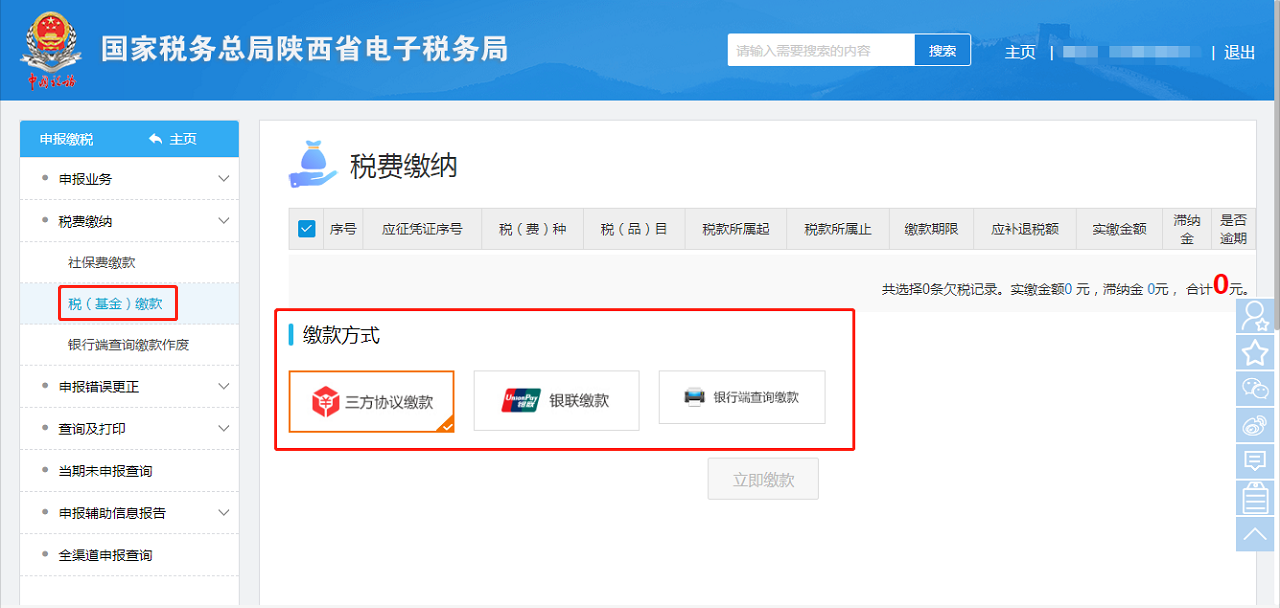
Task: Click the 税（品）目 column header
Action: click(x=634, y=229)
